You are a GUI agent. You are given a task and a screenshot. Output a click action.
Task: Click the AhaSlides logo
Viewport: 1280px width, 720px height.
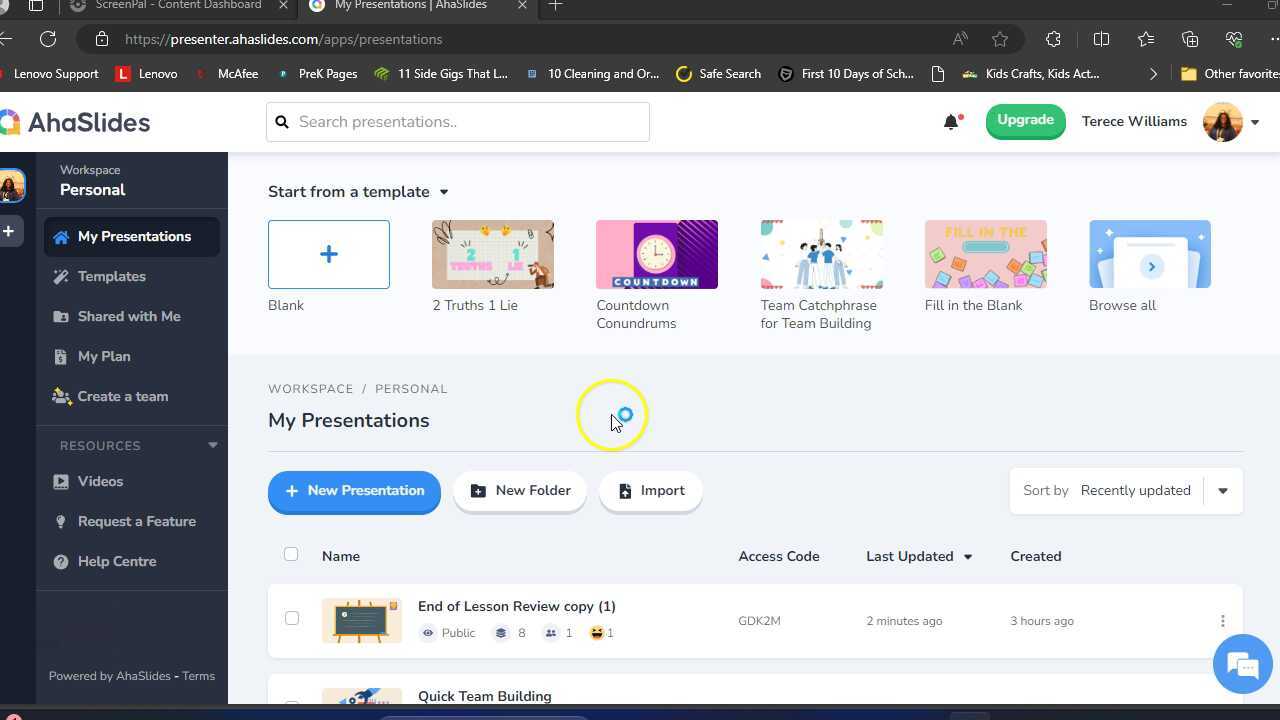coord(75,122)
